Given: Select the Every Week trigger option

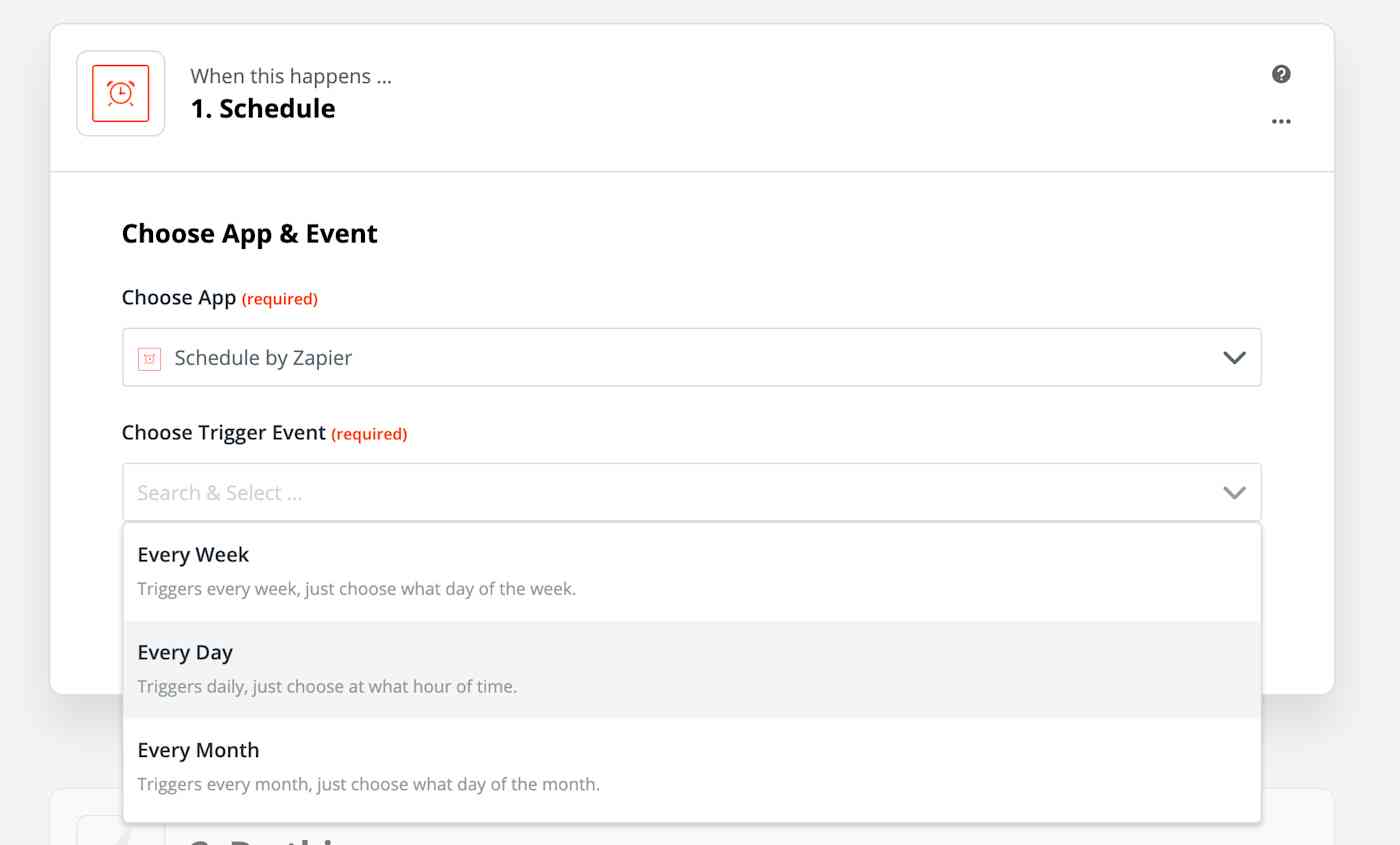Looking at the screenshot, I should click(x=193, y=554).
